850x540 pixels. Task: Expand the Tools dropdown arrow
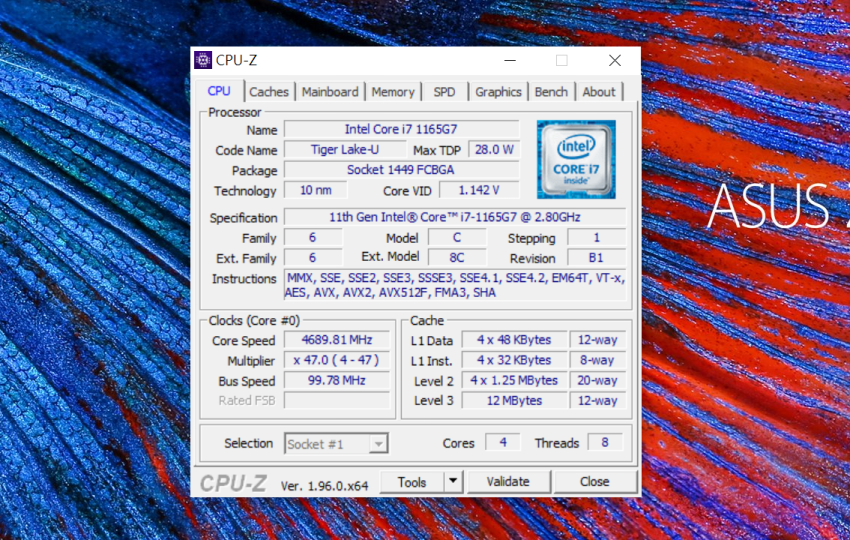pos(453,482)
